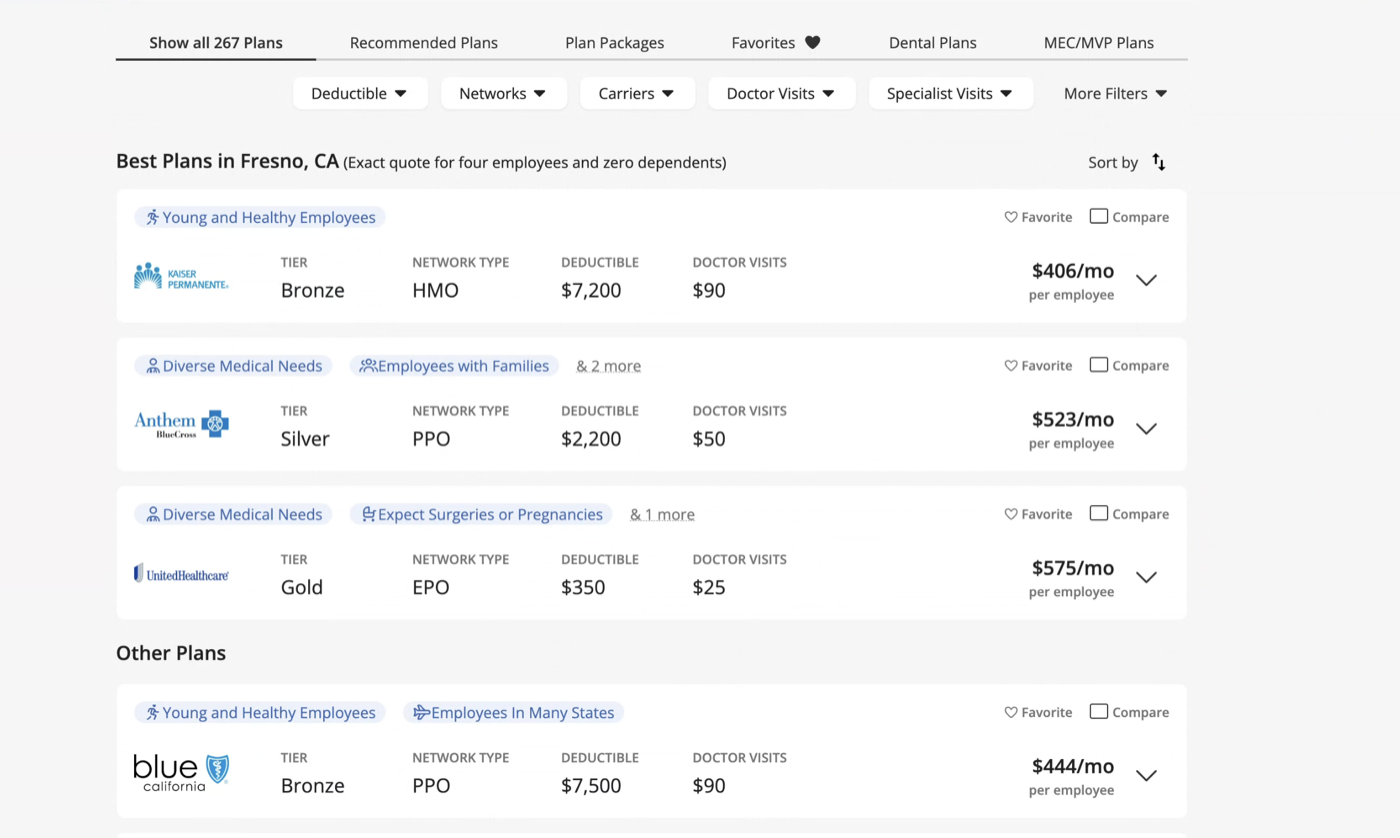Open the More Filters dropdown

point(1115,93)
